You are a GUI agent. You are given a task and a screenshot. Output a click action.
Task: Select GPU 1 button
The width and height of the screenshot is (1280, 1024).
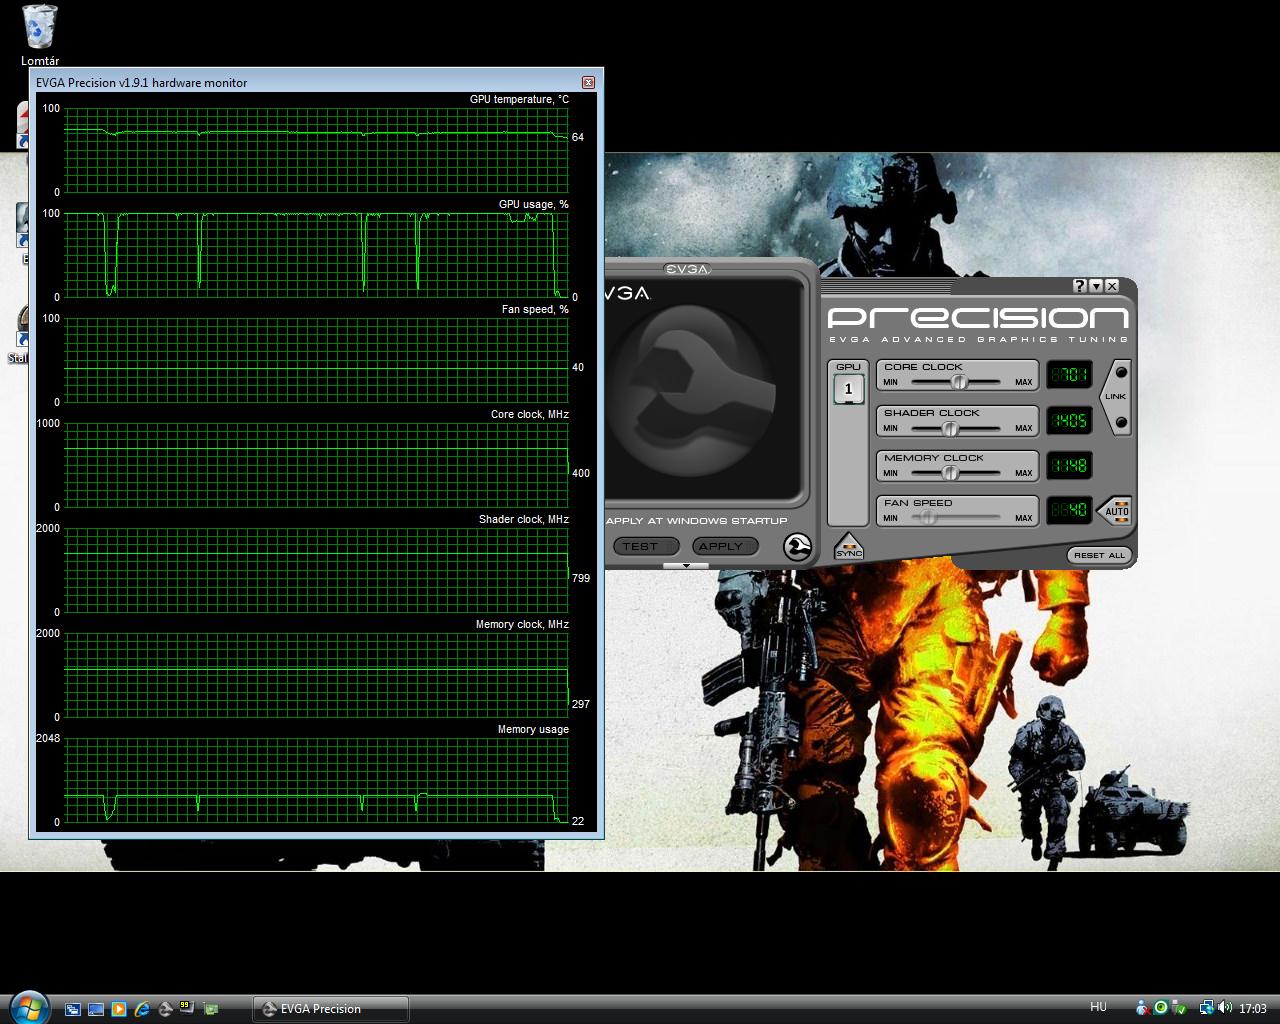coord(848,389)
